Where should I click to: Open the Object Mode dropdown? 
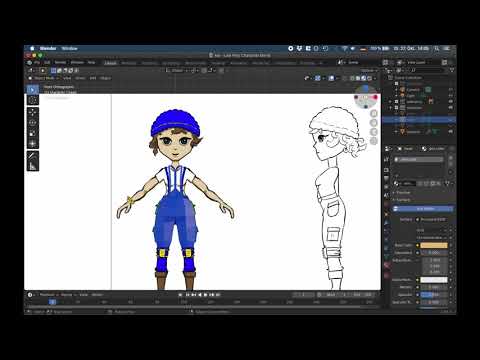pyautogui.click(x=44, y=78)
